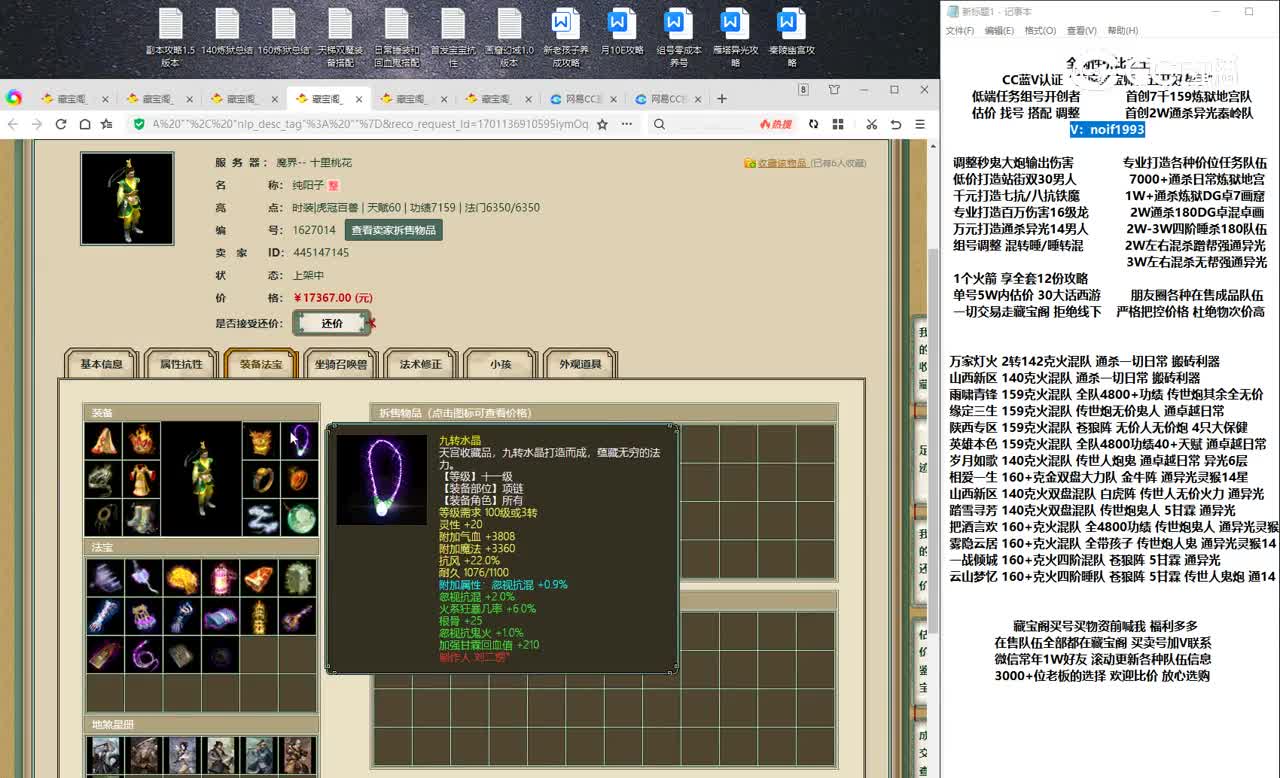Click the white cloud ribbon equipment icon

pyautogui.click(x=261, y=517)
